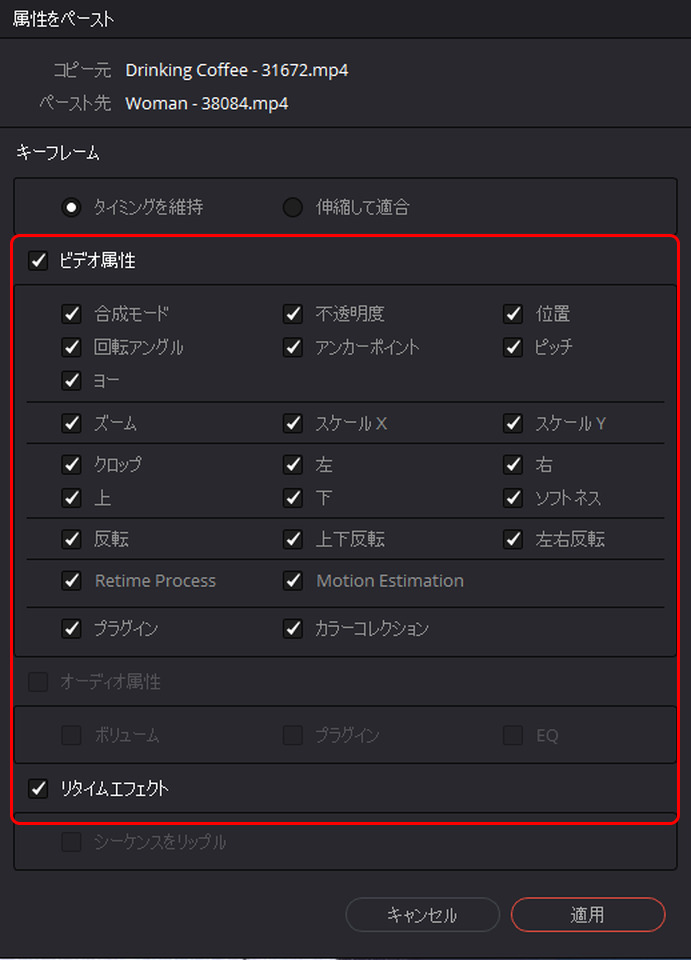Disable the クロップ checkbox

click(x=72, y=465)
